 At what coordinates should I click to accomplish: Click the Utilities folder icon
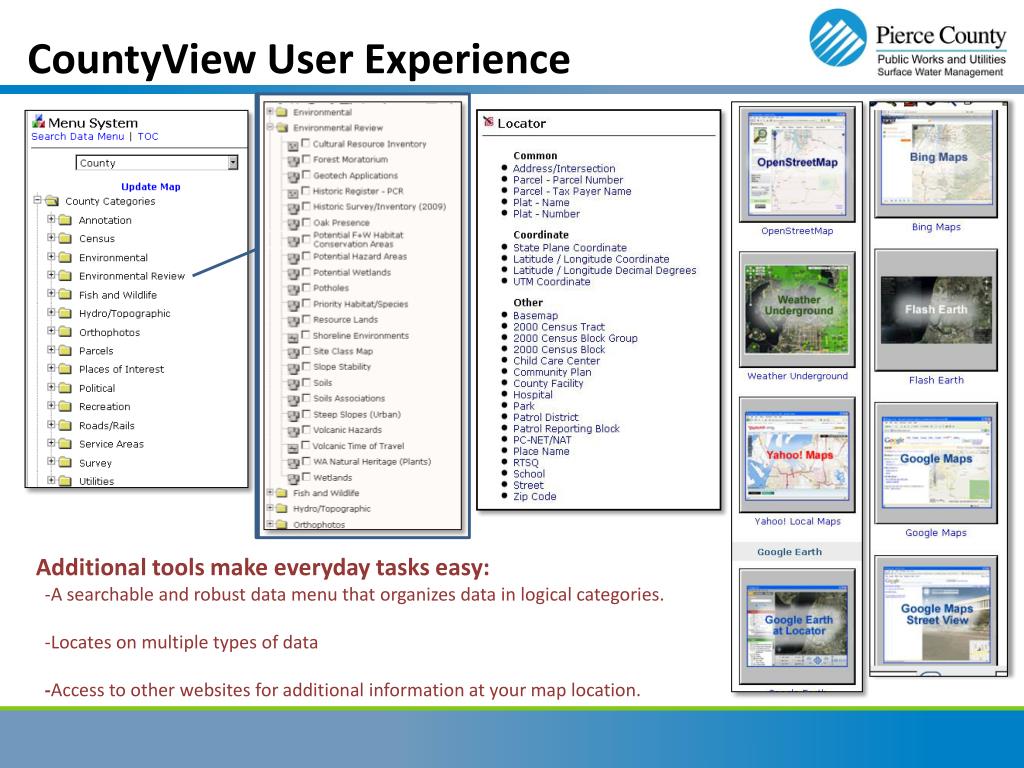click(65, 481)
